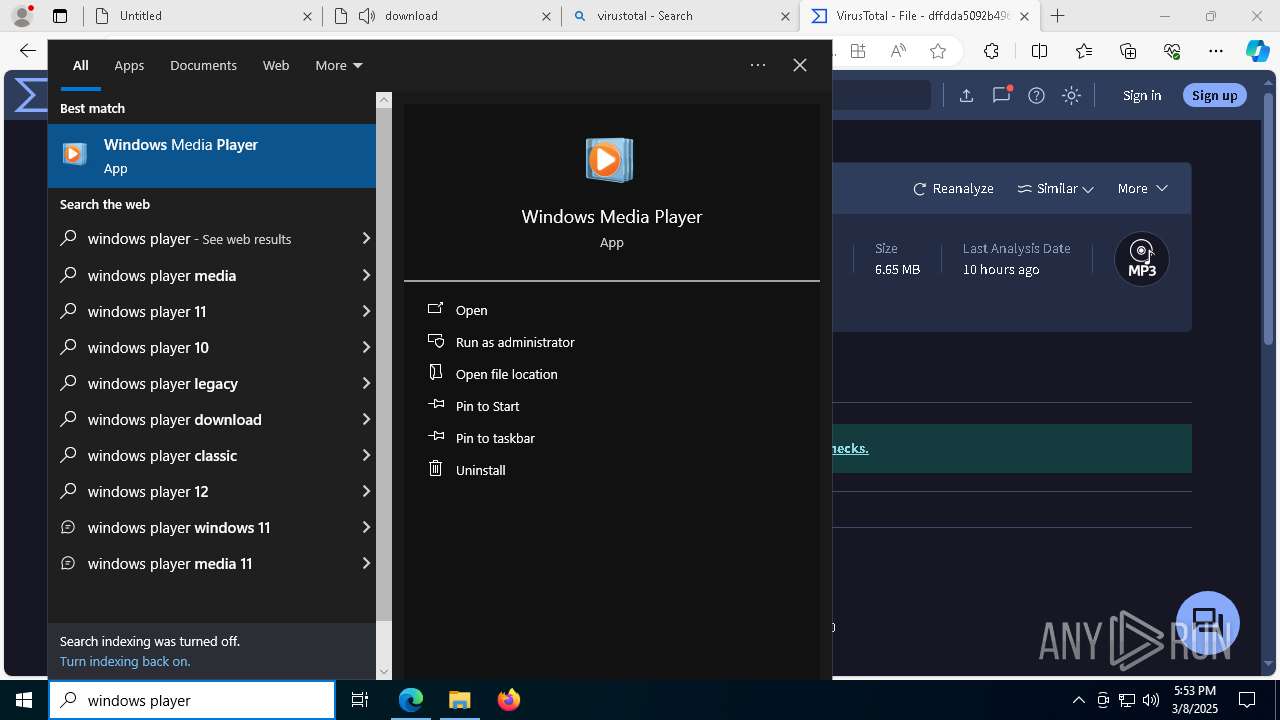Viewport: 1280px width, 720px height.
Task: Open Edge browser essentials icon
Action: pyautogui.click(x=1172, y=51)
